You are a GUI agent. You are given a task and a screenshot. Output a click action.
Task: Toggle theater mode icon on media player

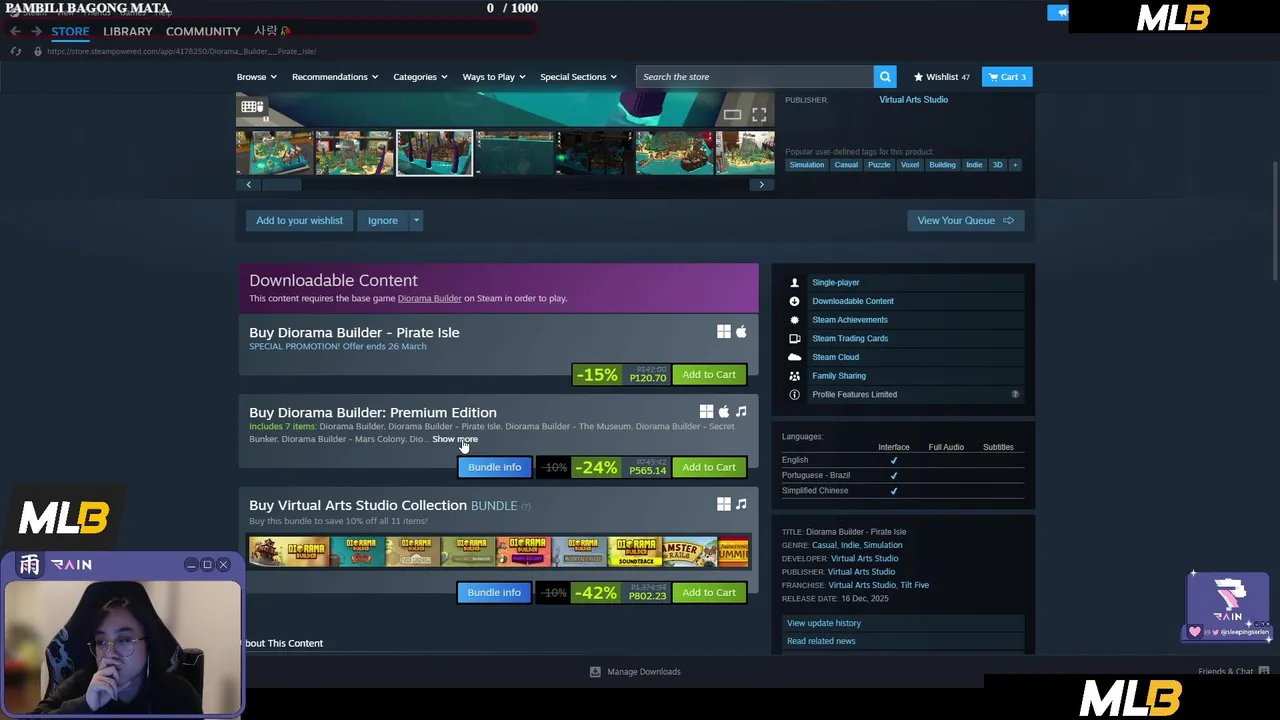pyautogui.click(x=732, y=115)
